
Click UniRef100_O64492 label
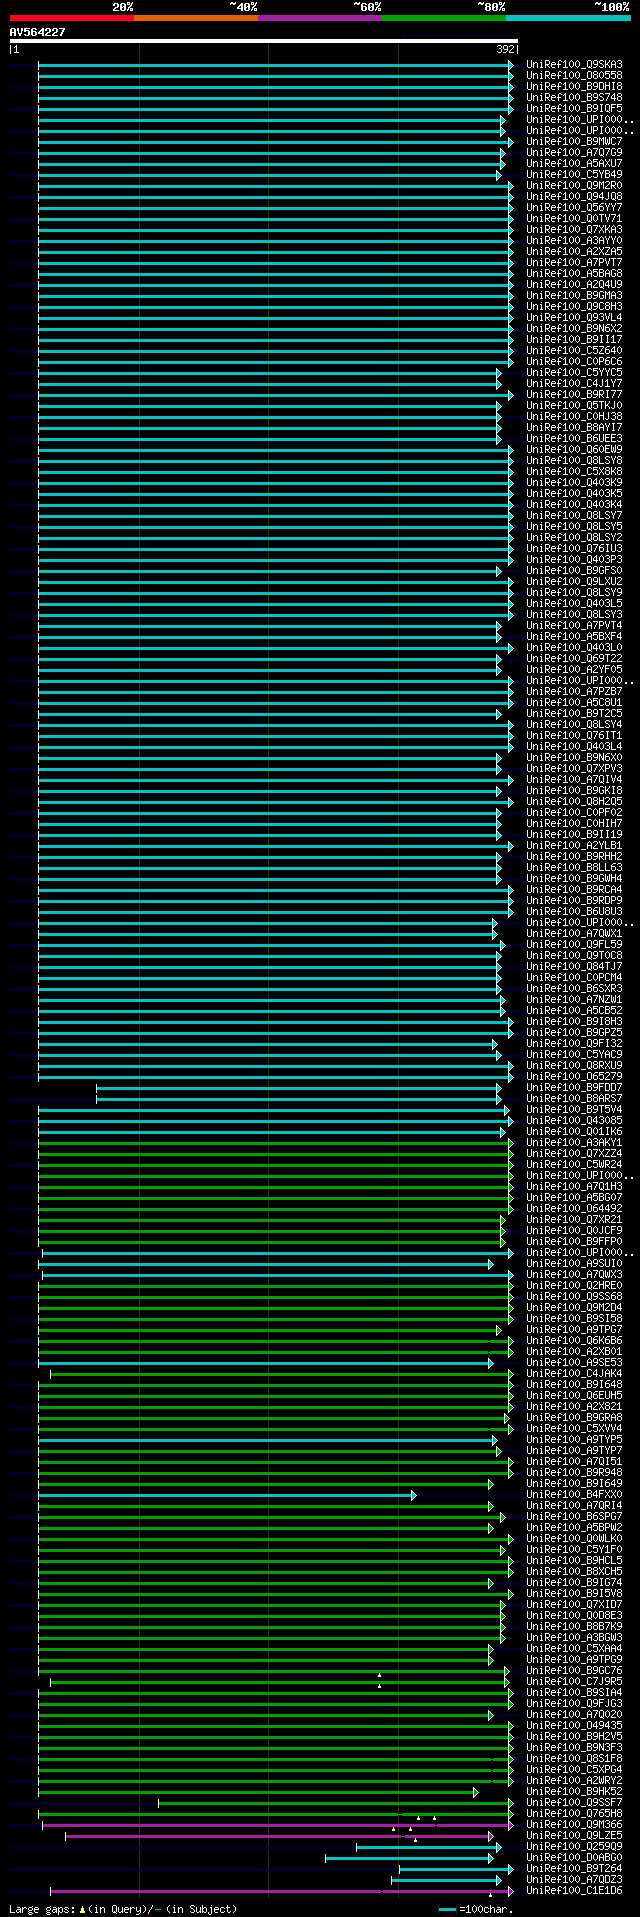574,1208
